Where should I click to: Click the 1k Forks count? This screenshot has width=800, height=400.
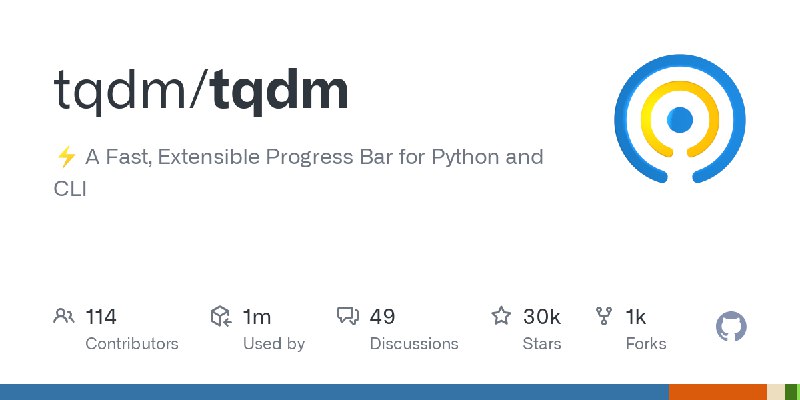pos(636,317)
